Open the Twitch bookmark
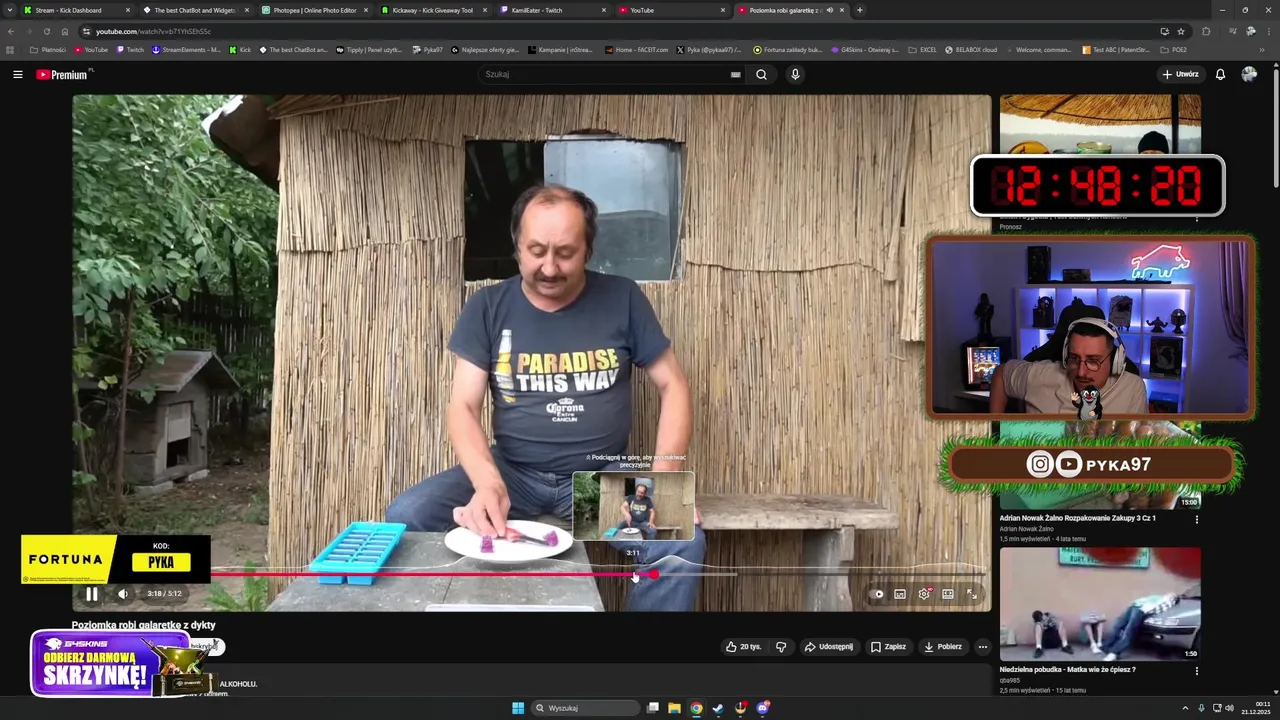This screenshot has height=720, width=1280. pos(130,49)
